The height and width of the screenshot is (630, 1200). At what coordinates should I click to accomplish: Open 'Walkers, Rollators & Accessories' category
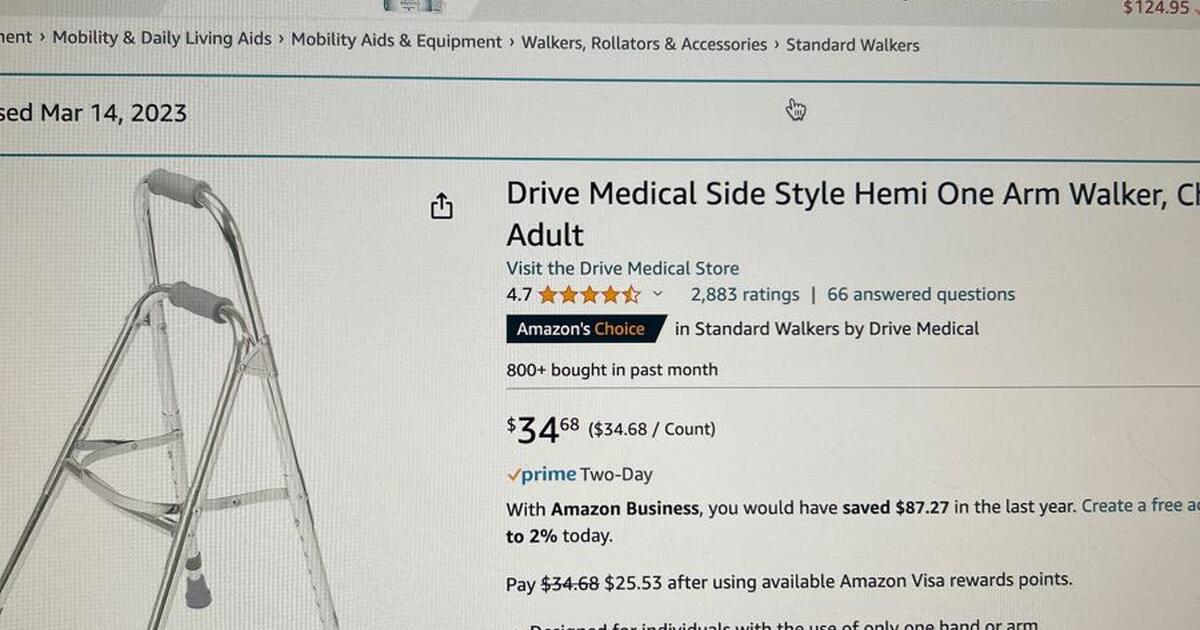(643, 42)
